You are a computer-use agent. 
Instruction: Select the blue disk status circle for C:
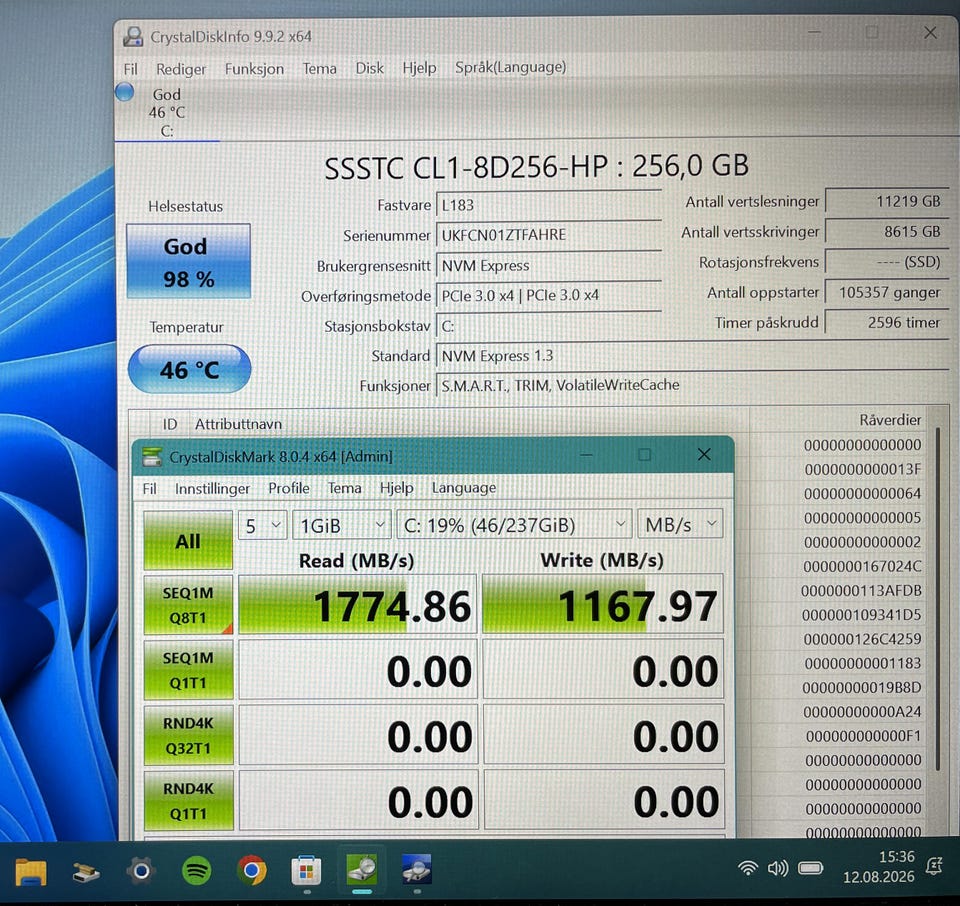click(x=124, y=92)
